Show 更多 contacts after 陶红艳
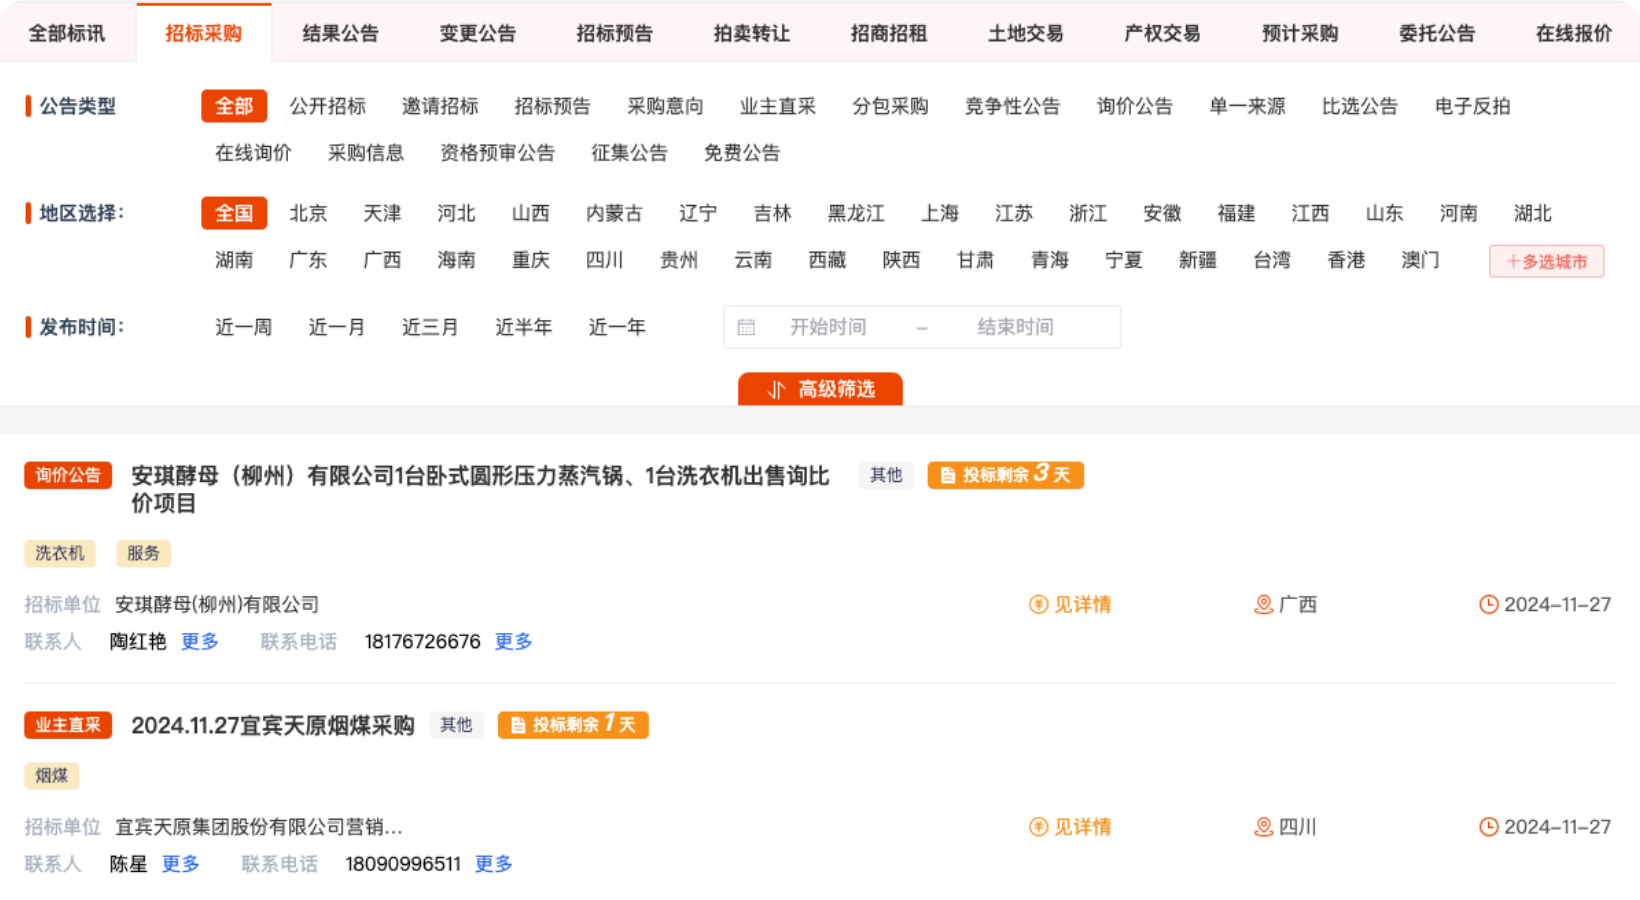The width and height of the screenshot is (1640, 900). point(199,641)
